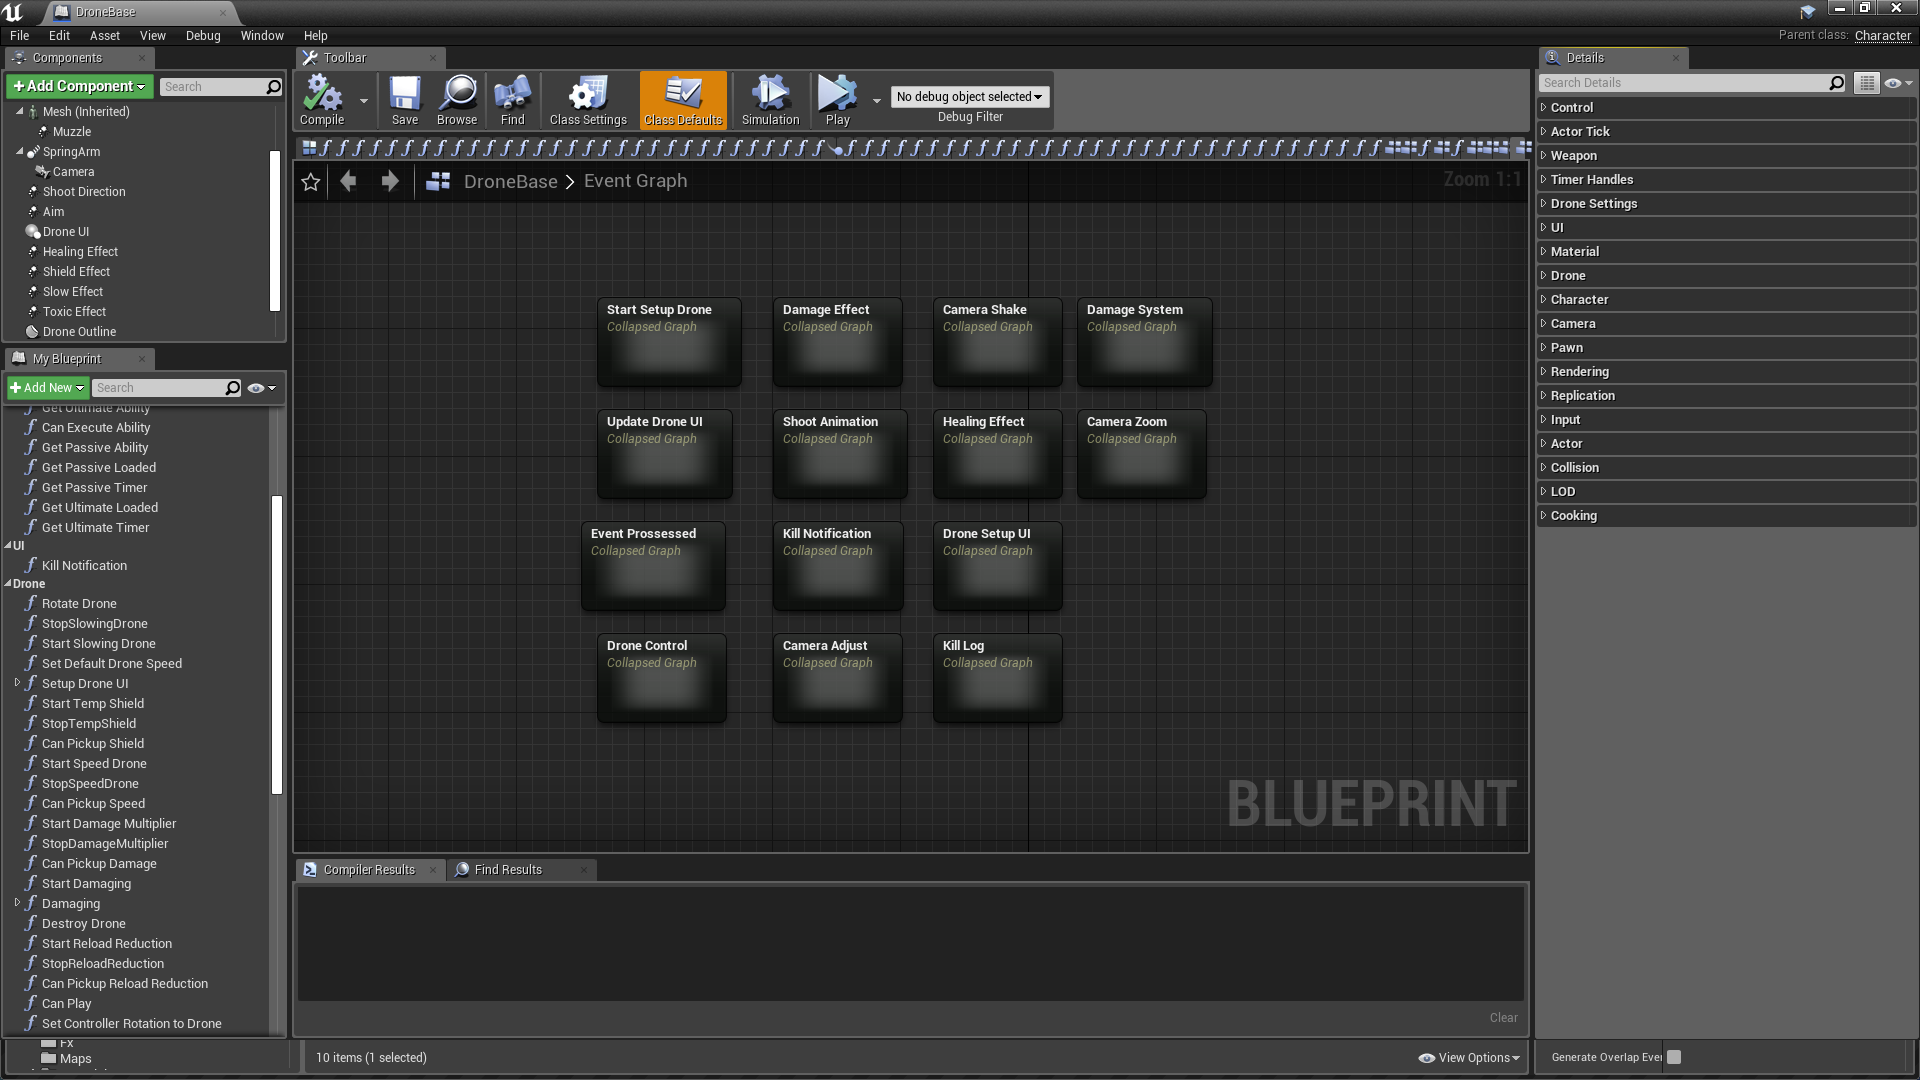Click the Components panel scrollbar

click(275, 231)
